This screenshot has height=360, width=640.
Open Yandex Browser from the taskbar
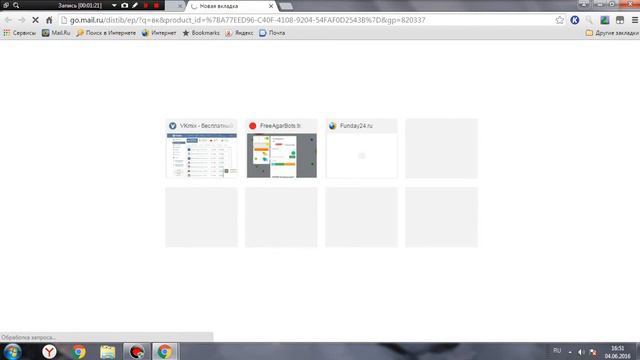pos(49,351)
